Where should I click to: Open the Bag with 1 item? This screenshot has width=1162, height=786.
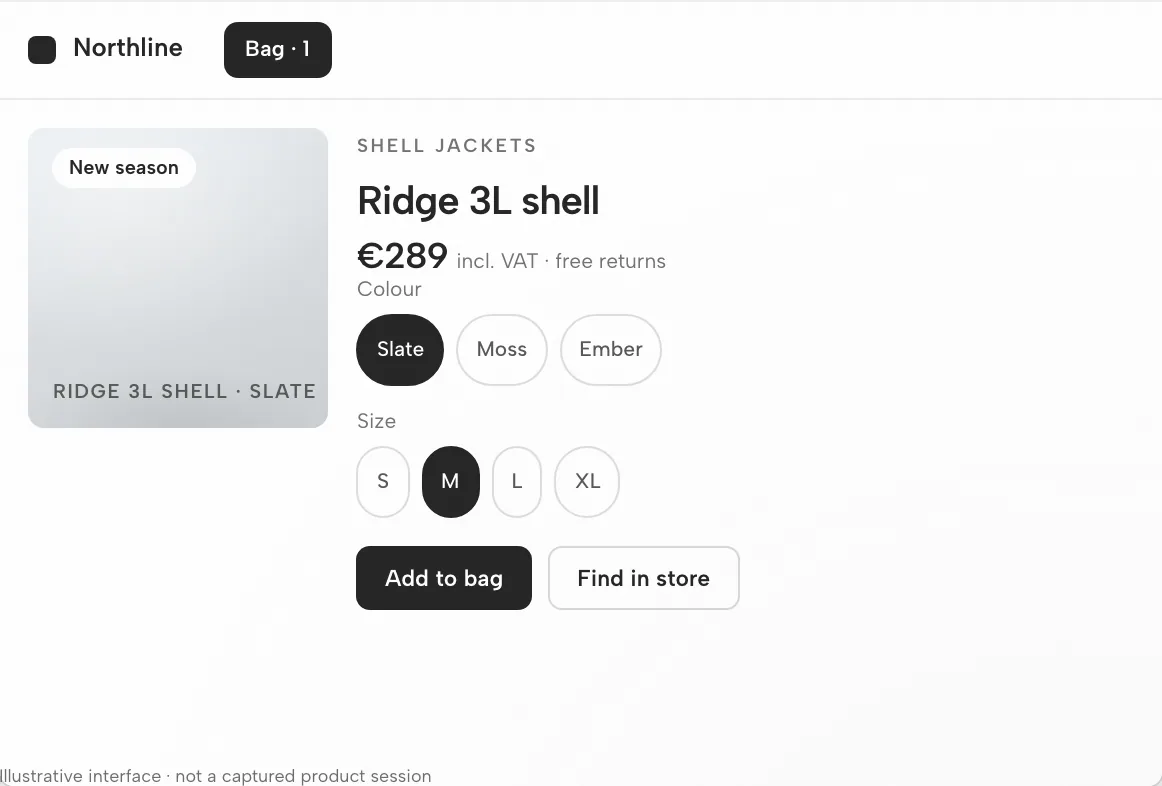coord(278,50)
